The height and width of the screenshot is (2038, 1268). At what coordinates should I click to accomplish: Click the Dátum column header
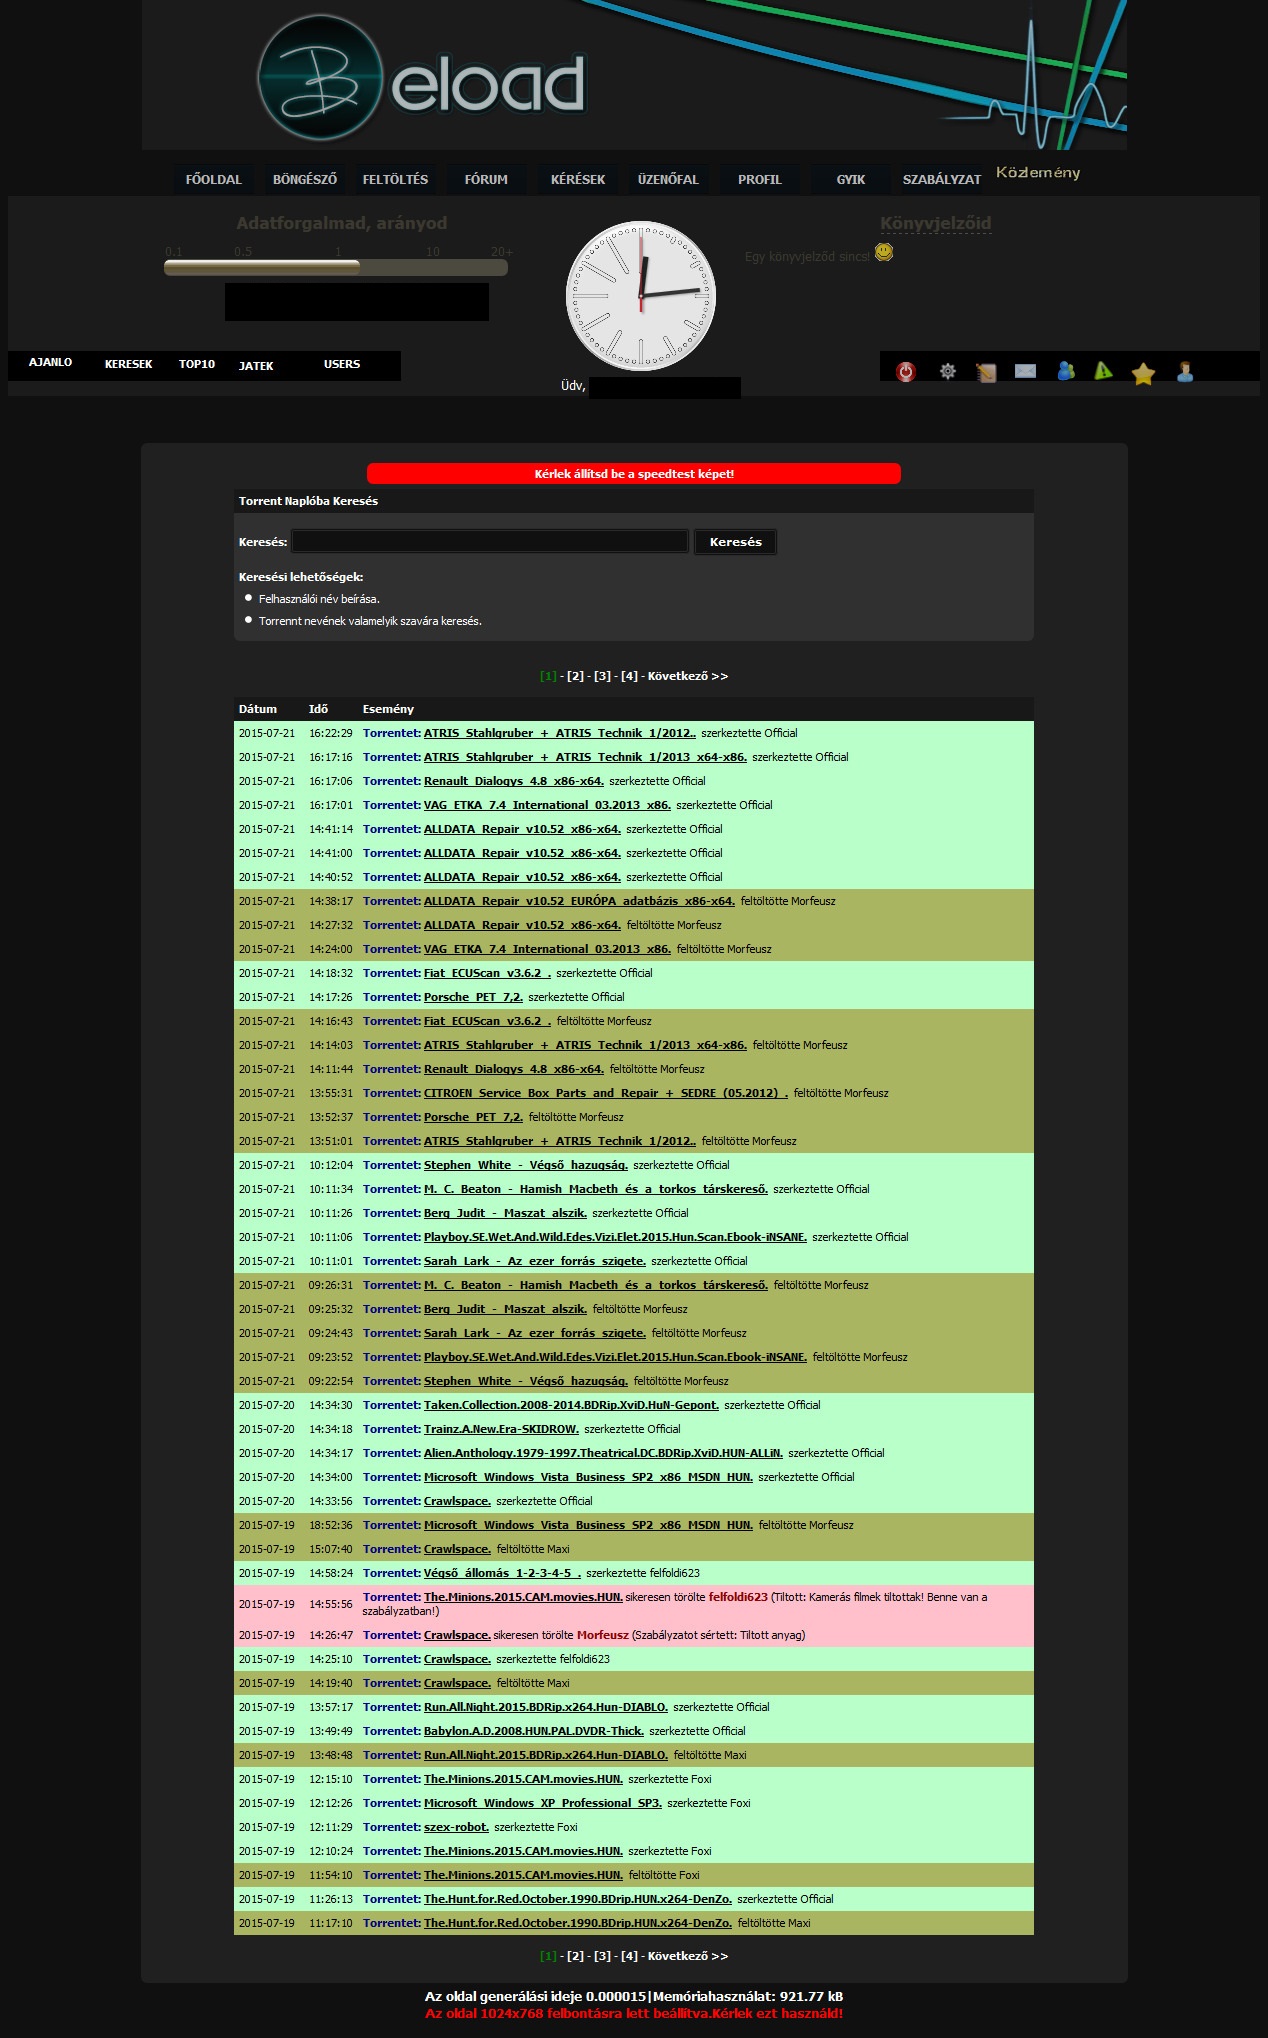point(258,709)
